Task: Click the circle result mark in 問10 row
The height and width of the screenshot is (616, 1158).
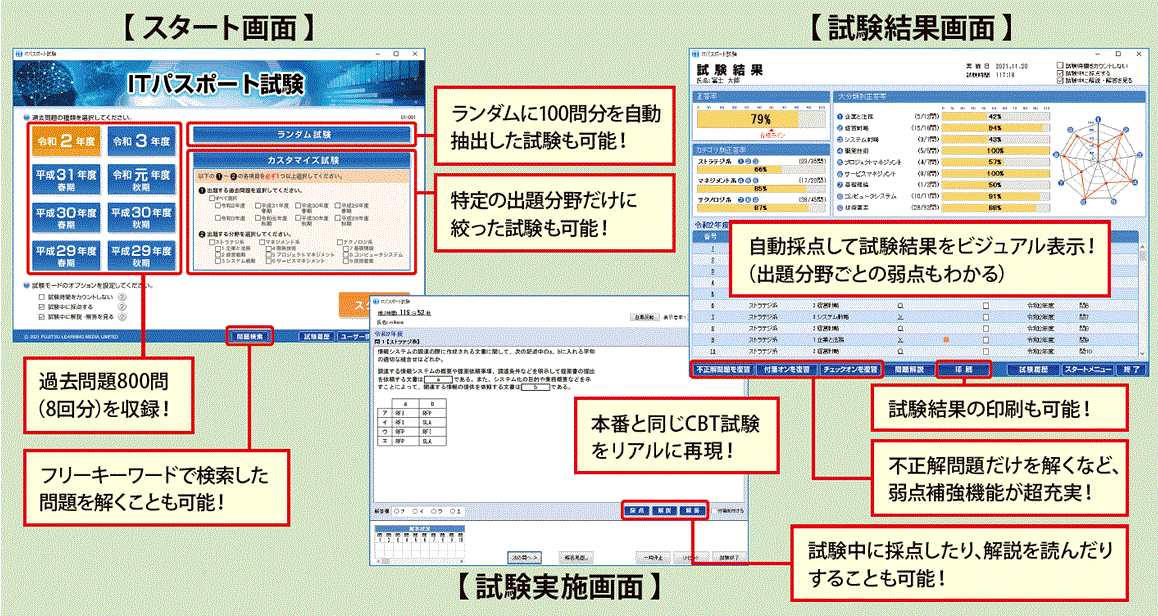Action: coord(899,351)
